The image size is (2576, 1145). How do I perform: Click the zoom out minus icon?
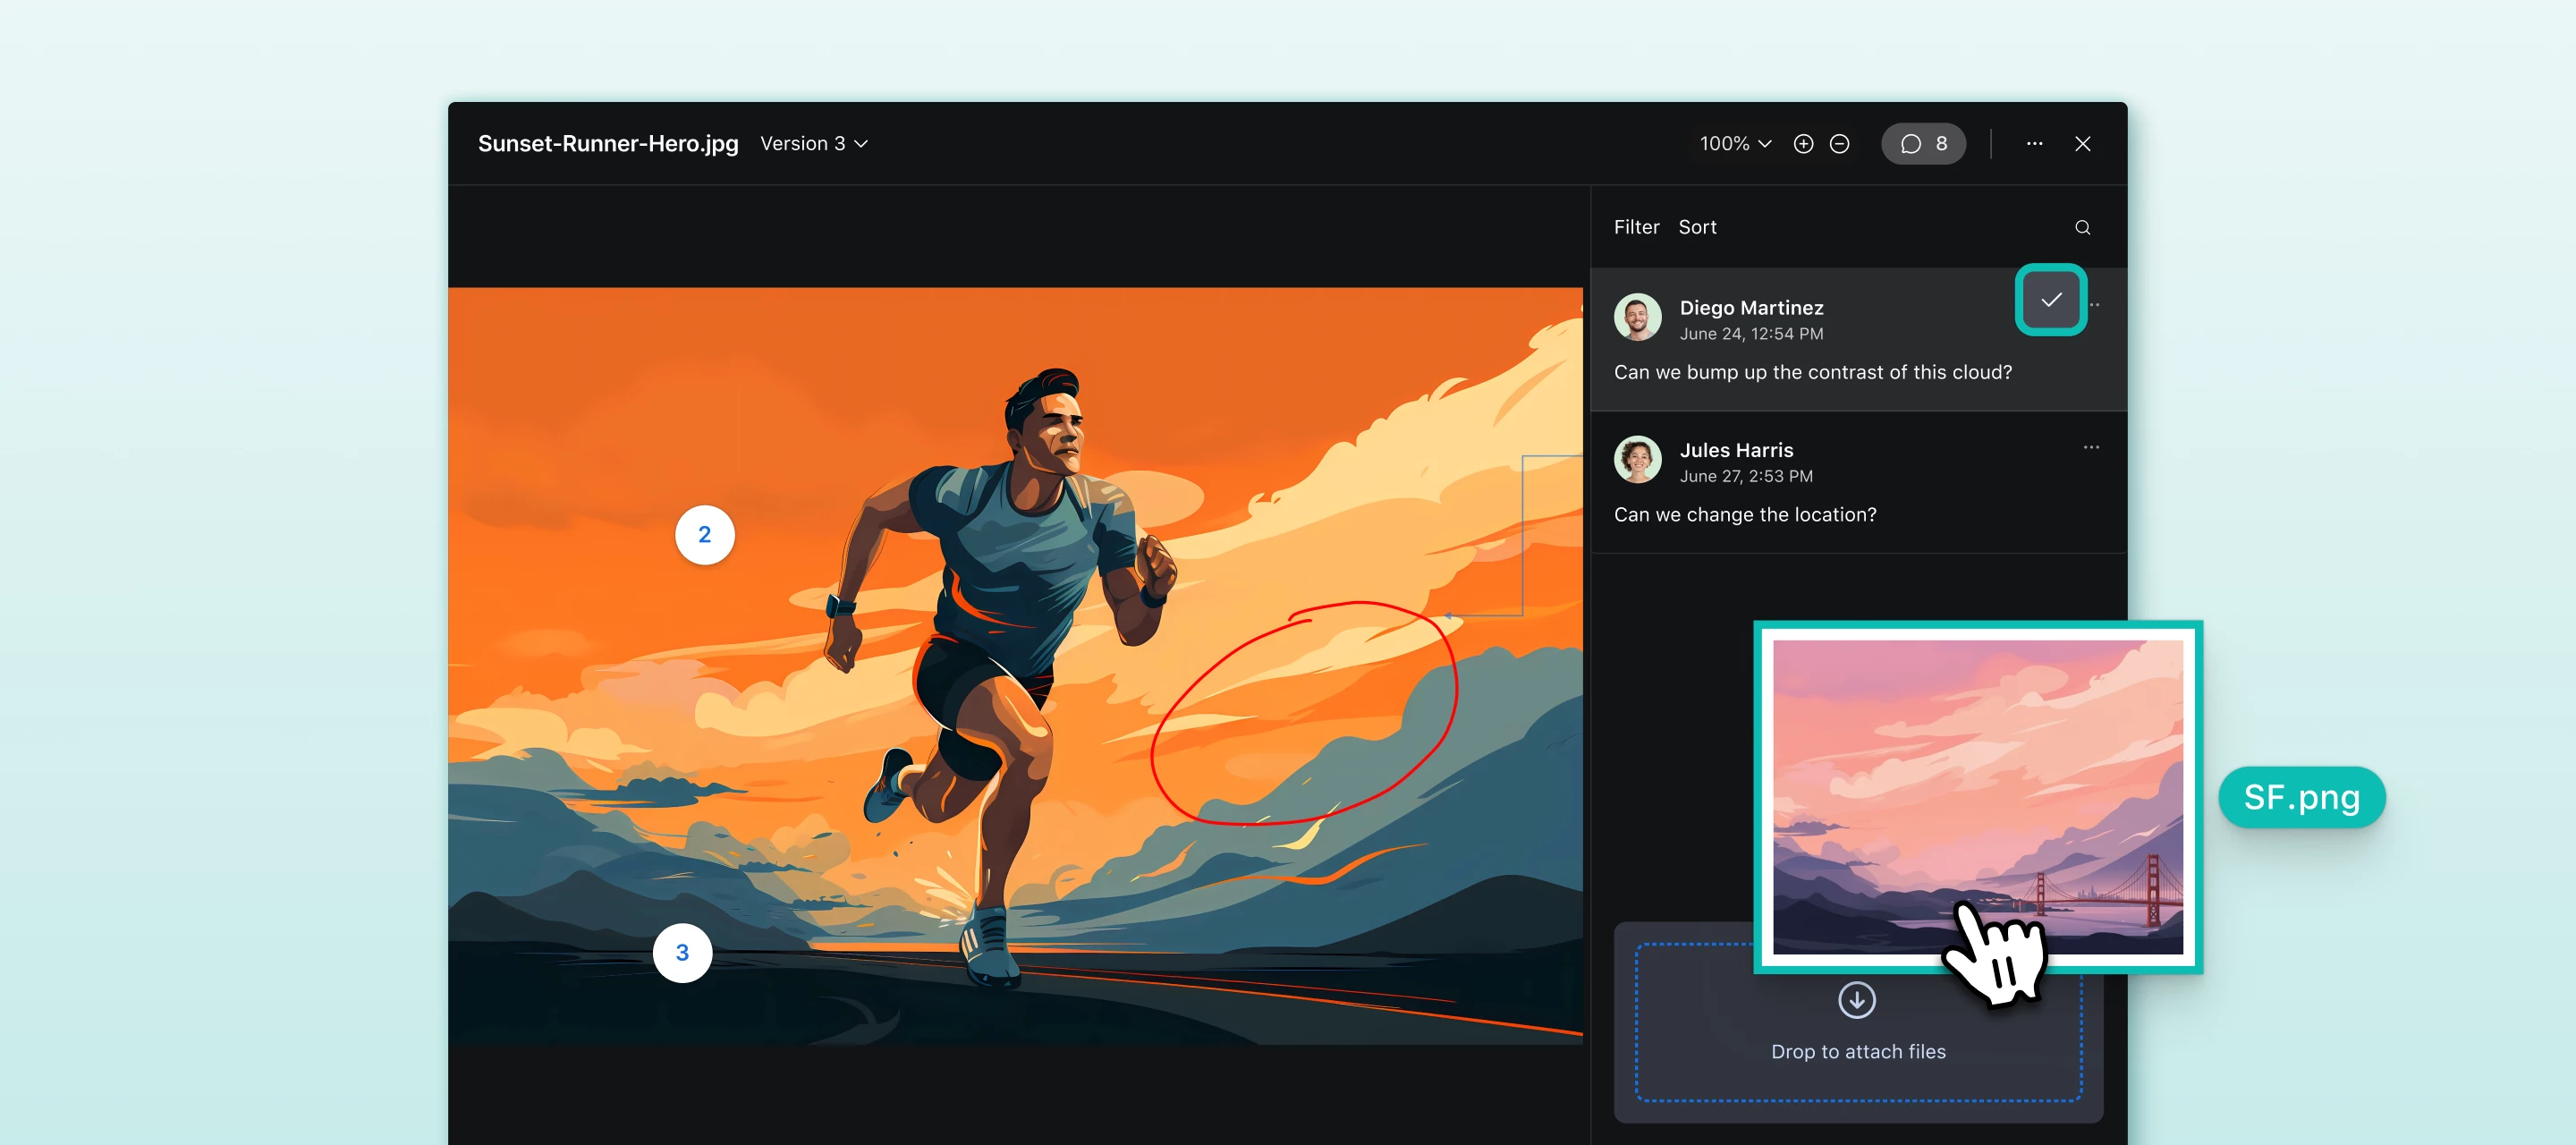1839,144
